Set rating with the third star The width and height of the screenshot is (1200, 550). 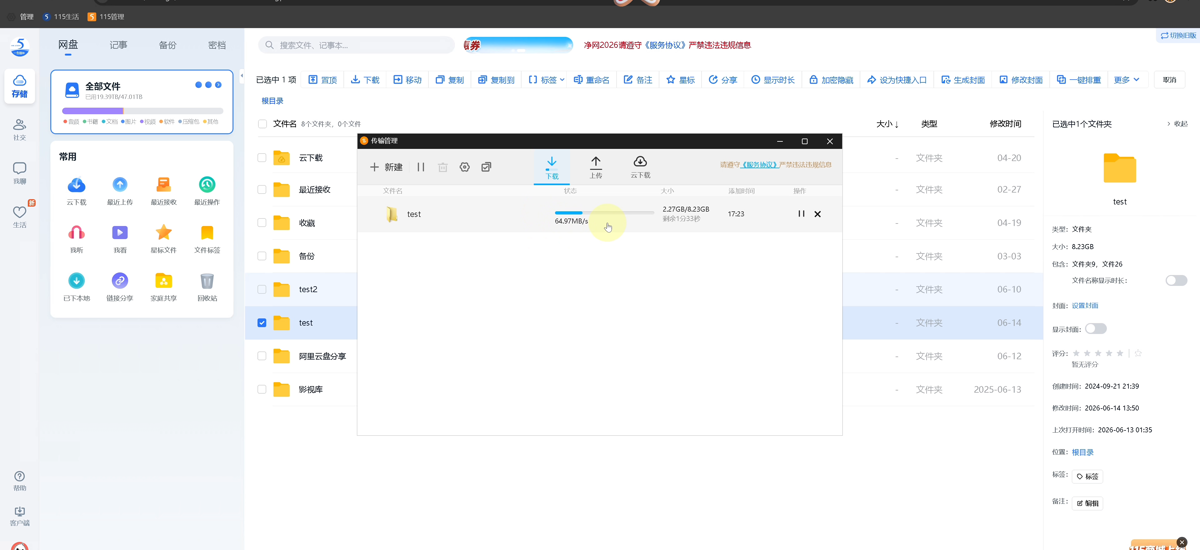point(1098,353)
